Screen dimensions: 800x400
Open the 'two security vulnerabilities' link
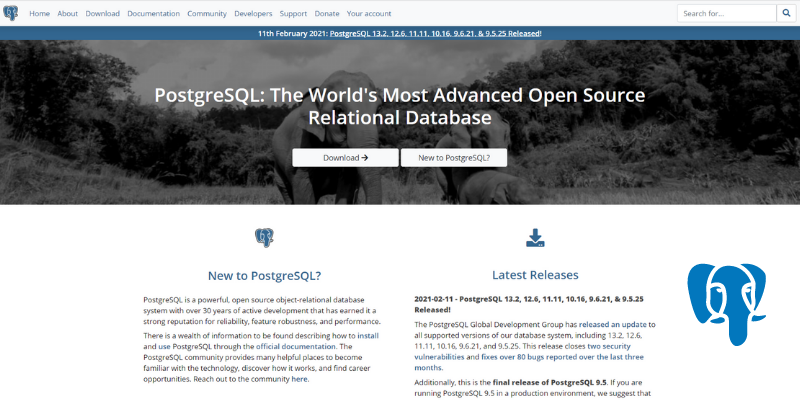click(522, 352)
